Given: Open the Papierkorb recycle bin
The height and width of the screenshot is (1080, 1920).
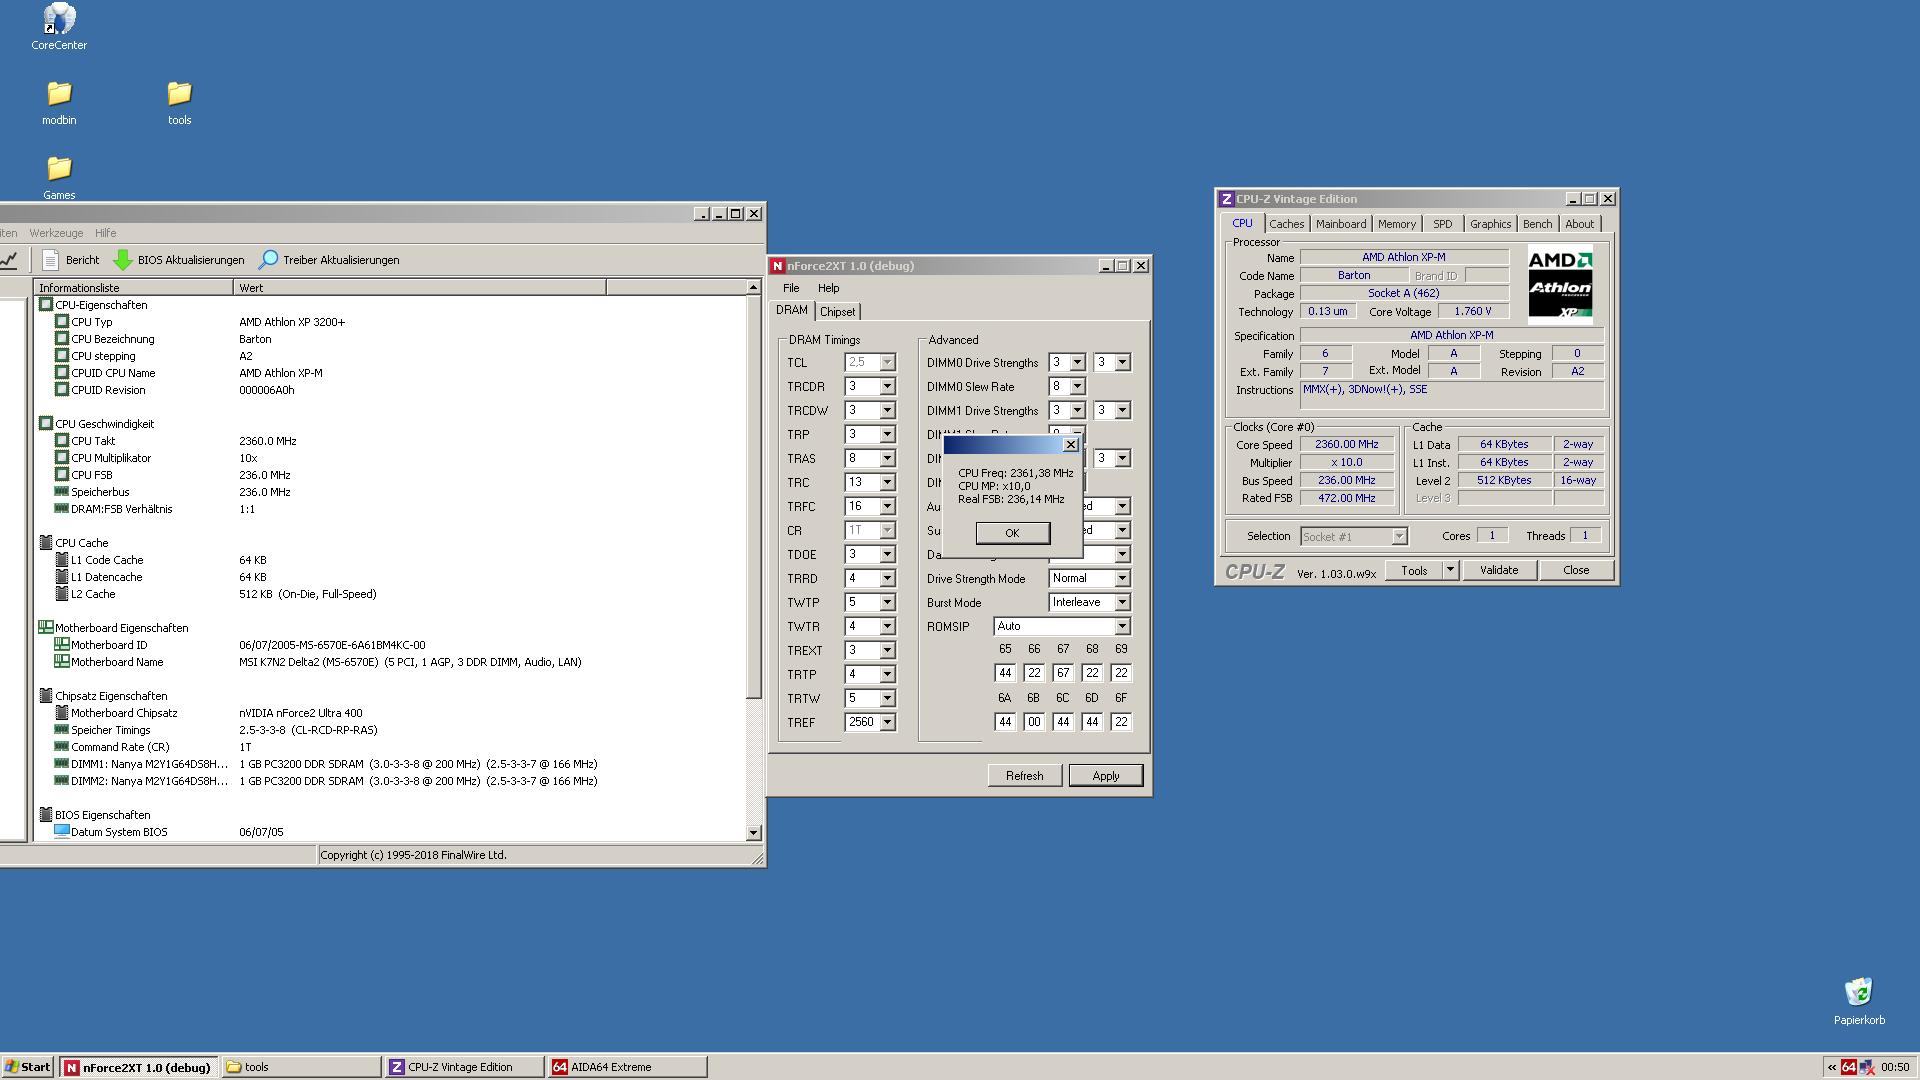Looking at the screenshot, I should [x=1859, y=1001].
